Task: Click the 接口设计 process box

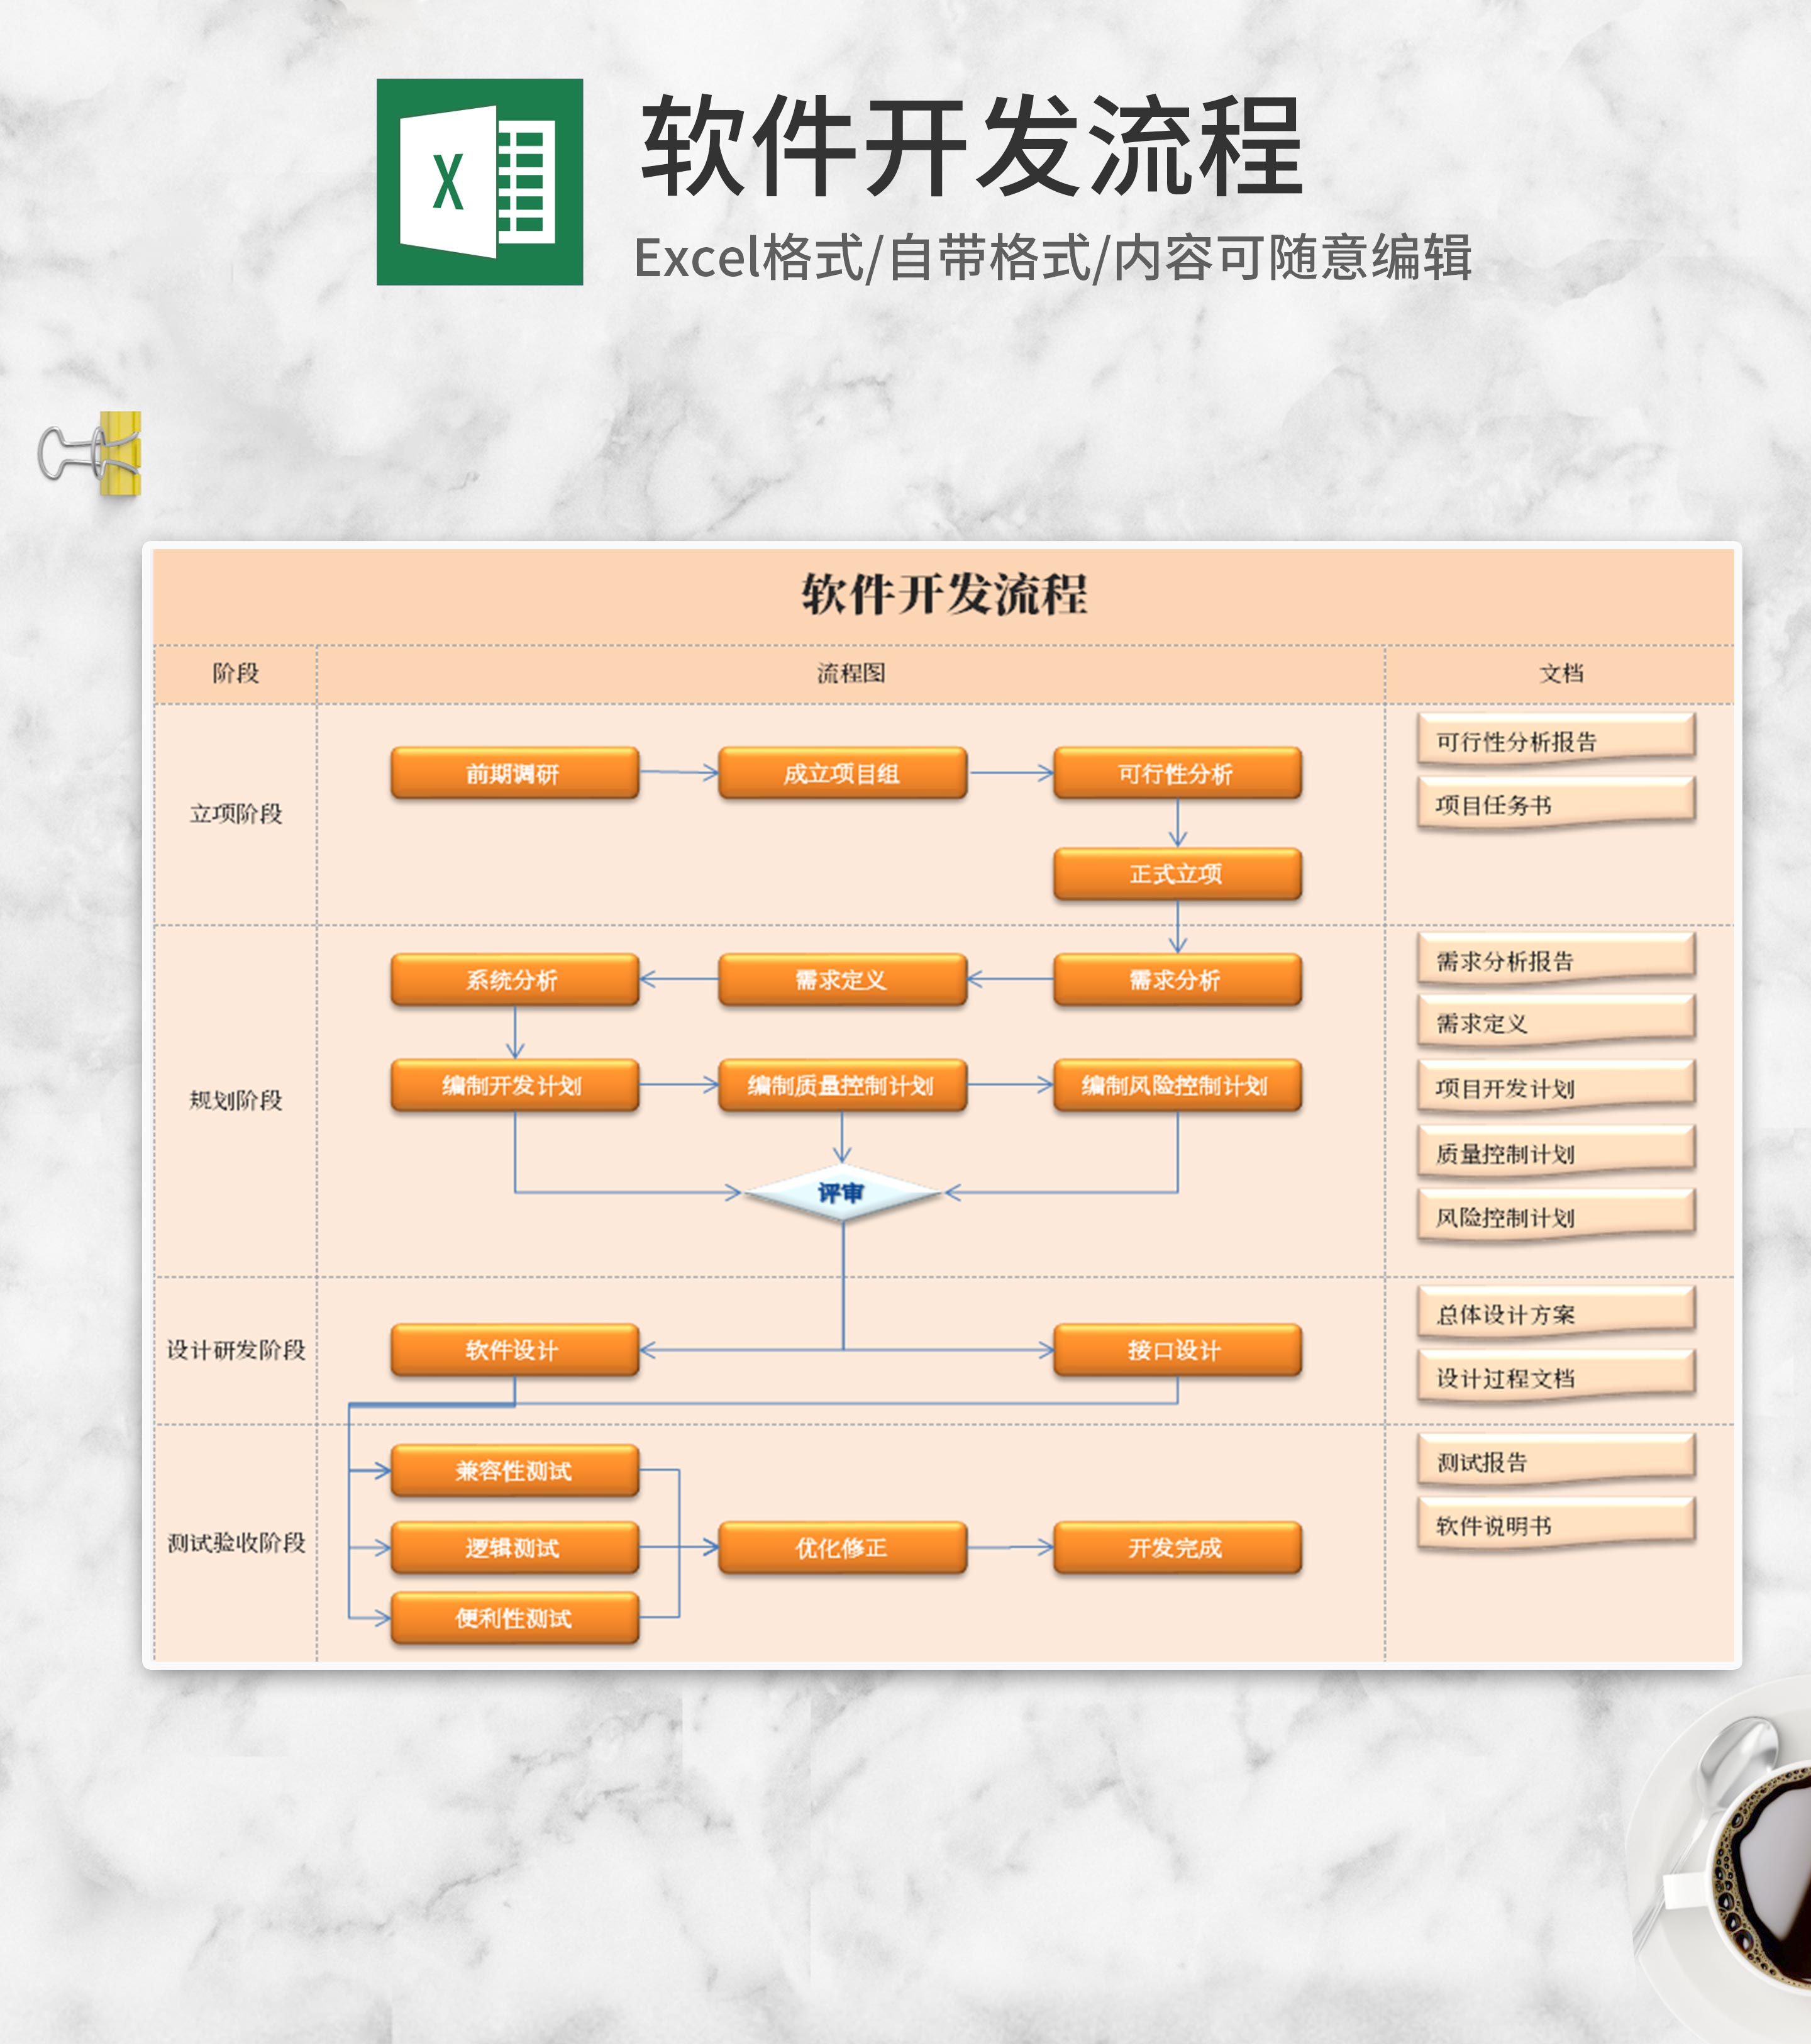Action: [1176, 1350]
